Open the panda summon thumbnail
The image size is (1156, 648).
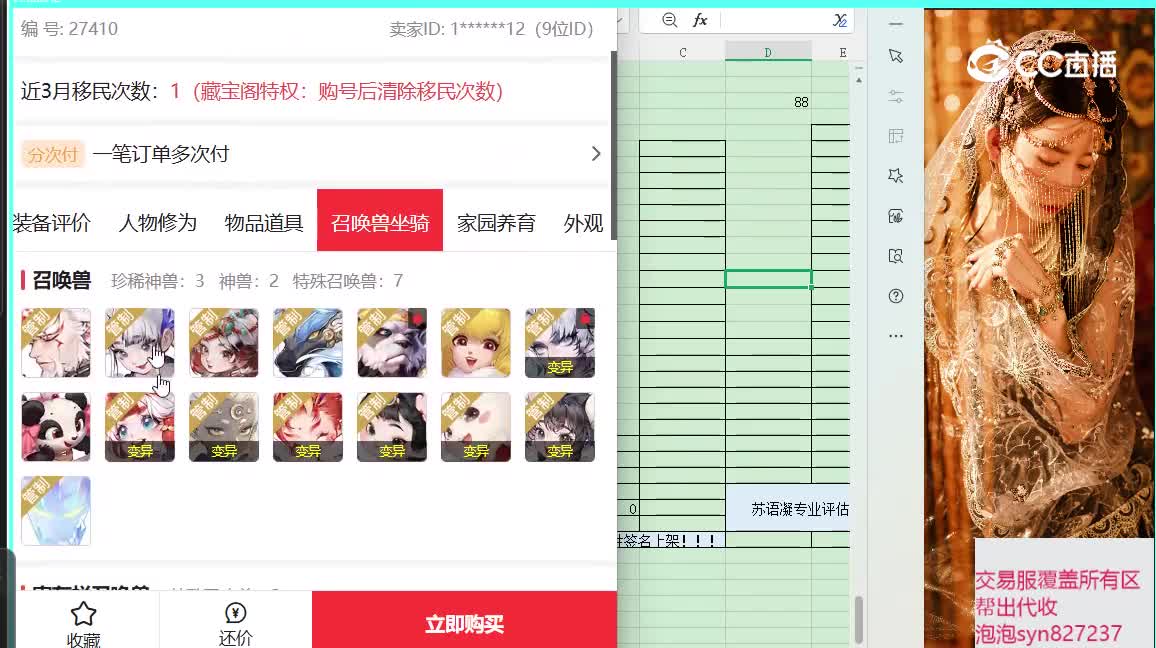[x=56, y=427]
